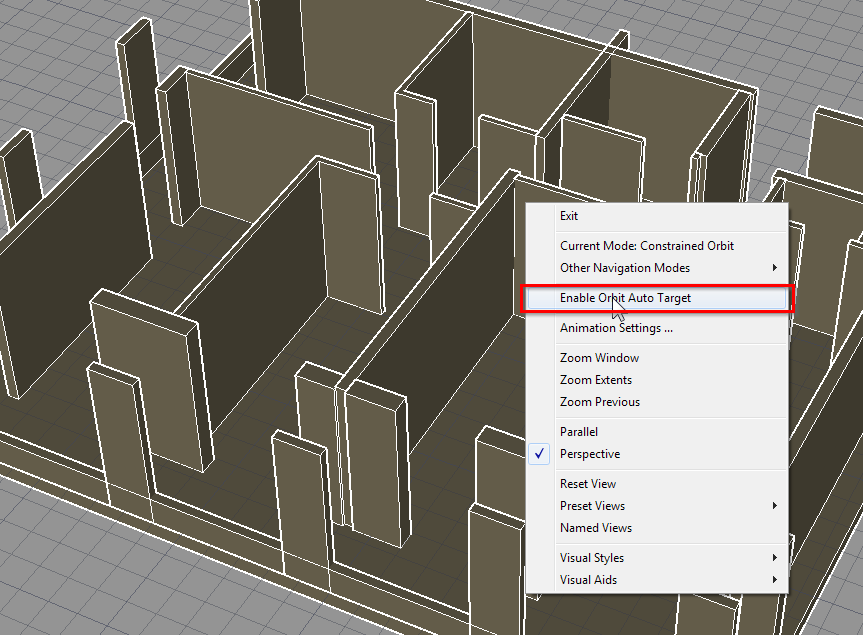The height and width of the screenshot is (635, 863).
Task: Click the Perspective menu label
Action: coord(590,454)
